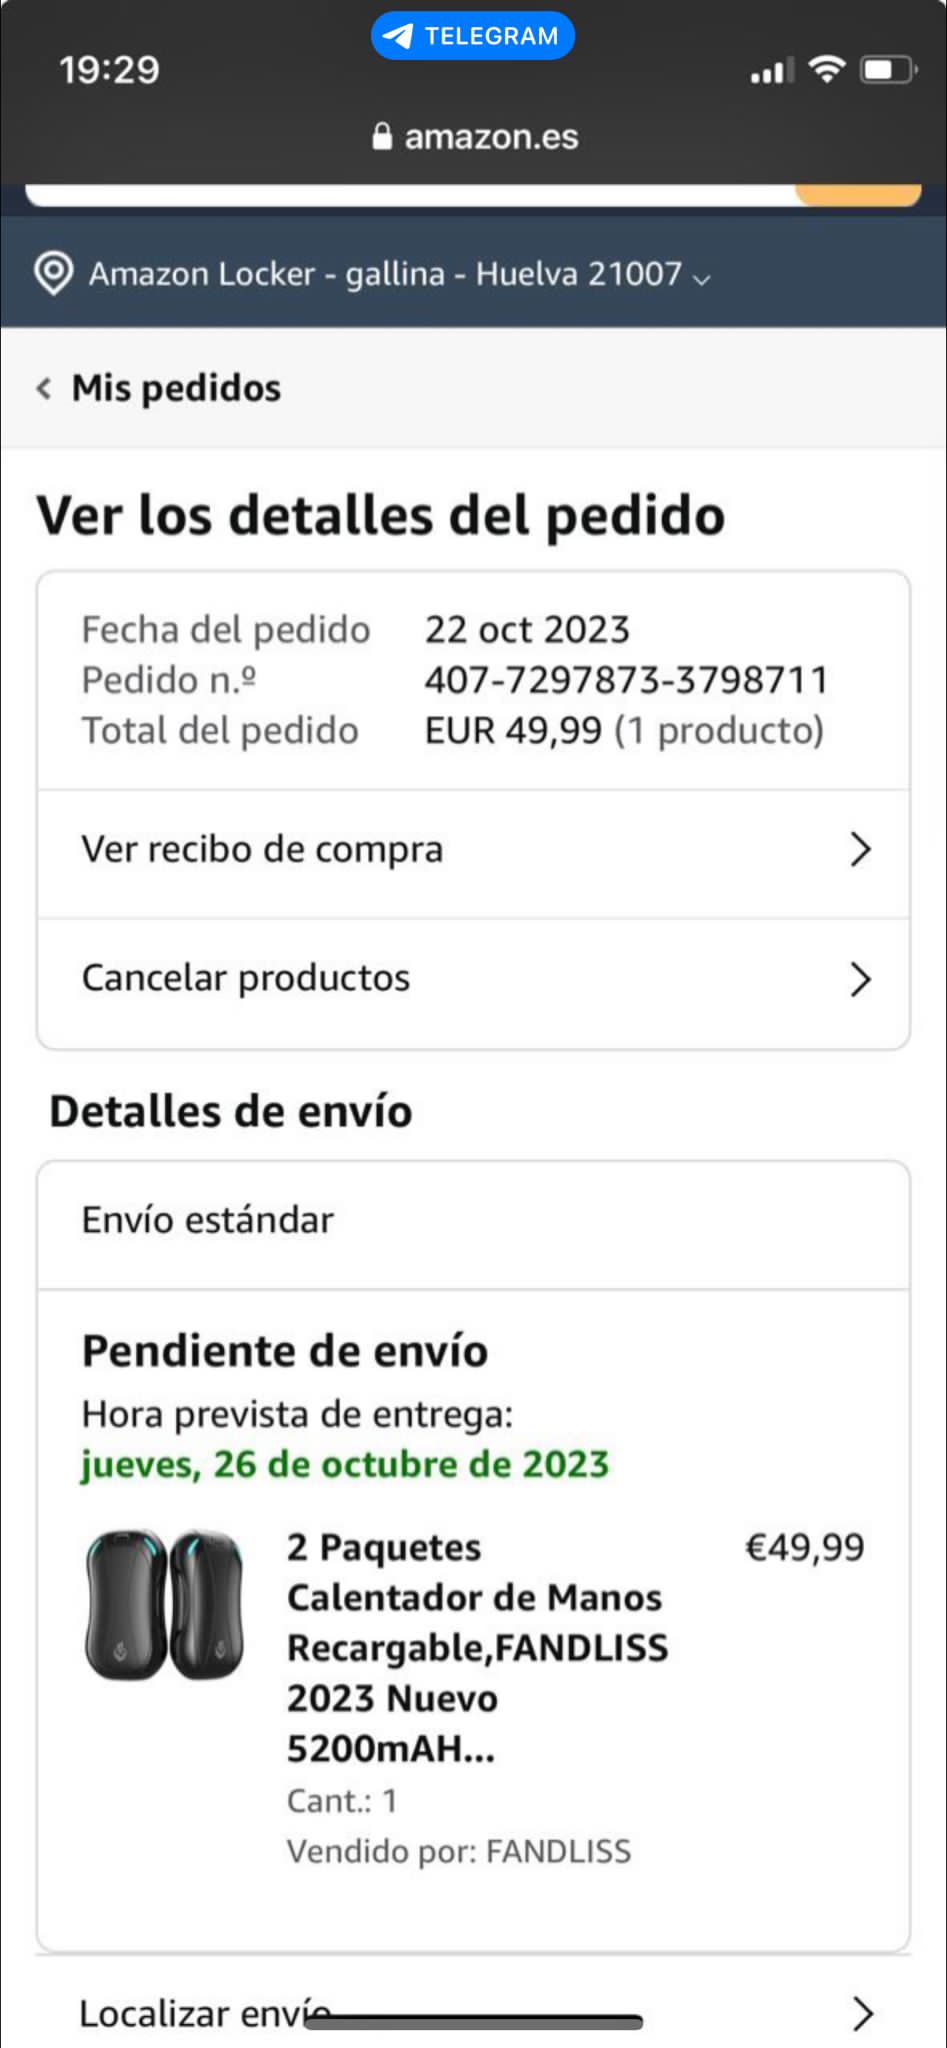Open the chevron next to Localizar envío
This screenshot has width=947, height=2048.
862,2014
